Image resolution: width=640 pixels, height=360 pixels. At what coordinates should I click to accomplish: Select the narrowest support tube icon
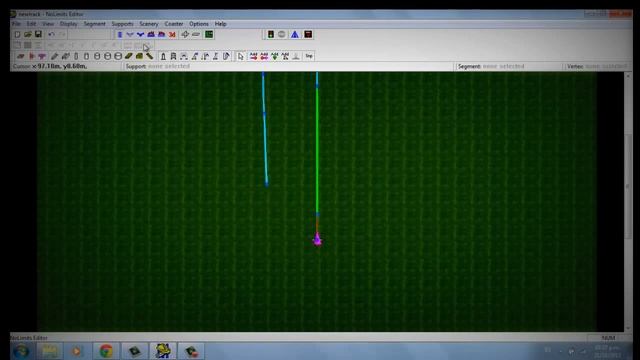(x=76, y=56)
